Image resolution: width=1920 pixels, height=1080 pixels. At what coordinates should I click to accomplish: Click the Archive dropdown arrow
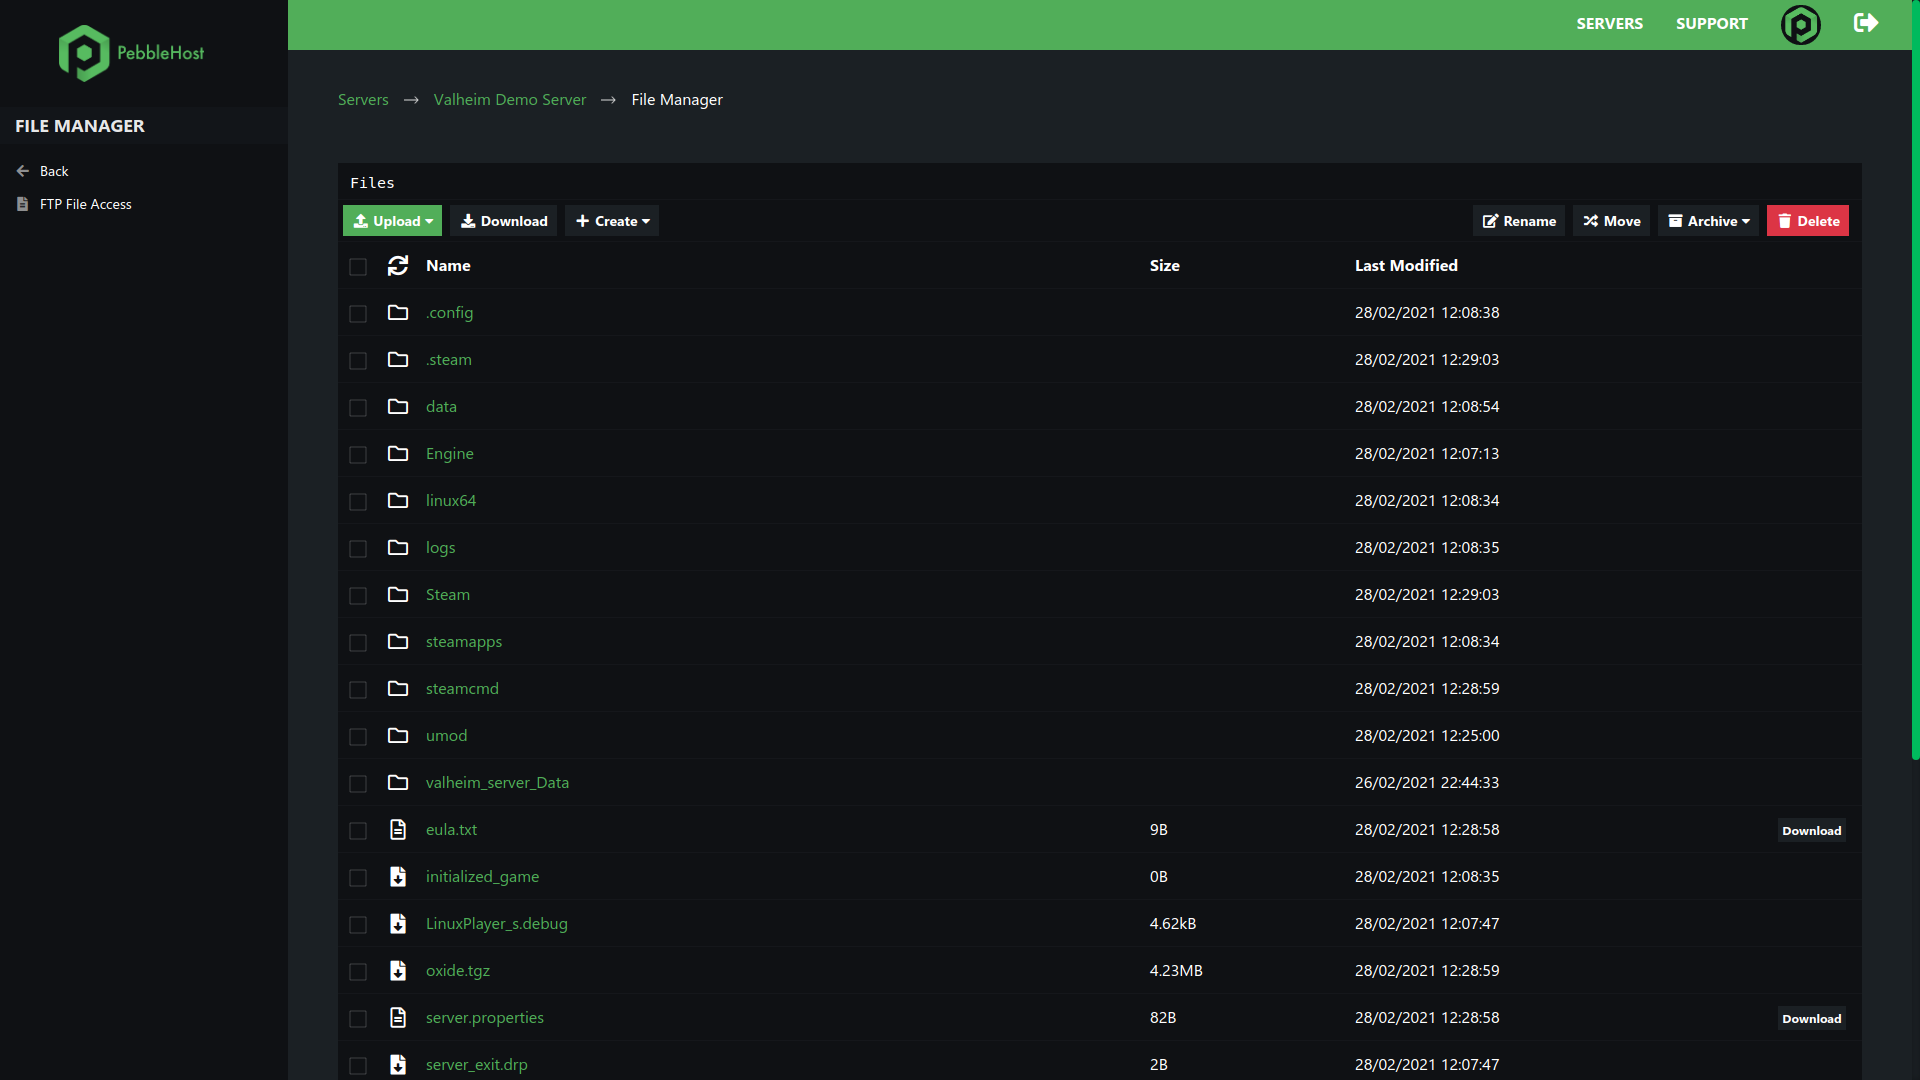(1746, 220)
